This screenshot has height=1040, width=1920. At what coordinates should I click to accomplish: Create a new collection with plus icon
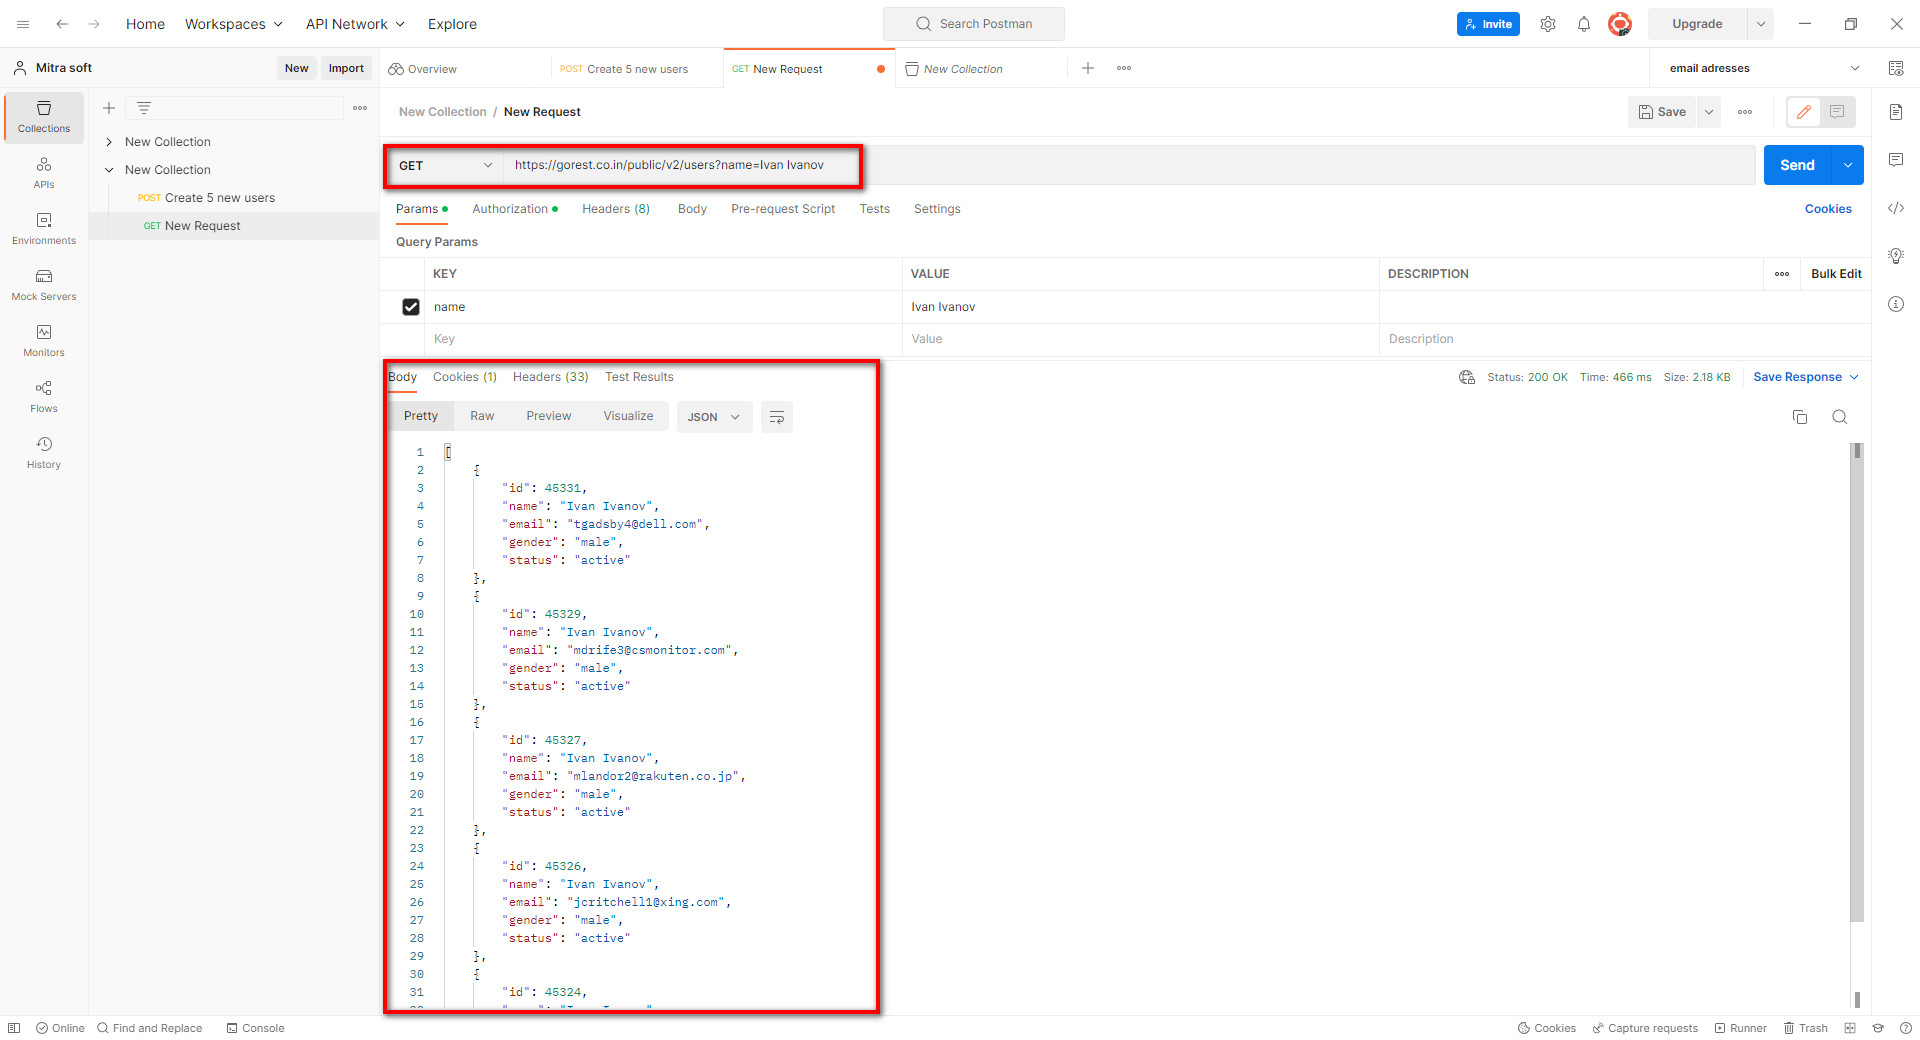109,108
